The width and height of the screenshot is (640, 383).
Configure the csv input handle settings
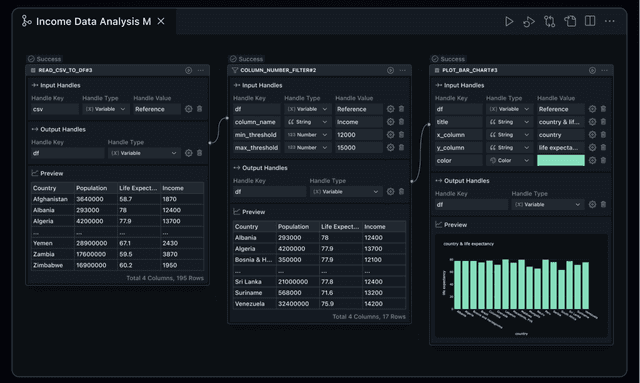point(189,109)
